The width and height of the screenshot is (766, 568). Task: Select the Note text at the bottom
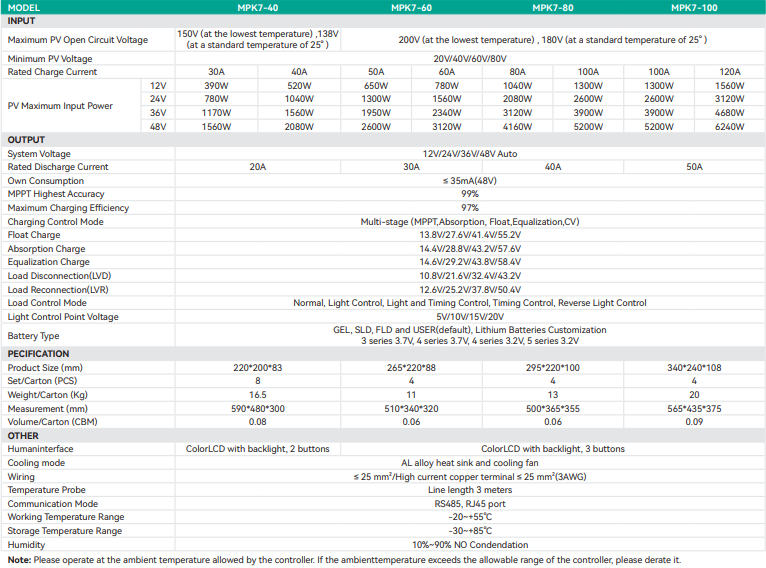344,560
